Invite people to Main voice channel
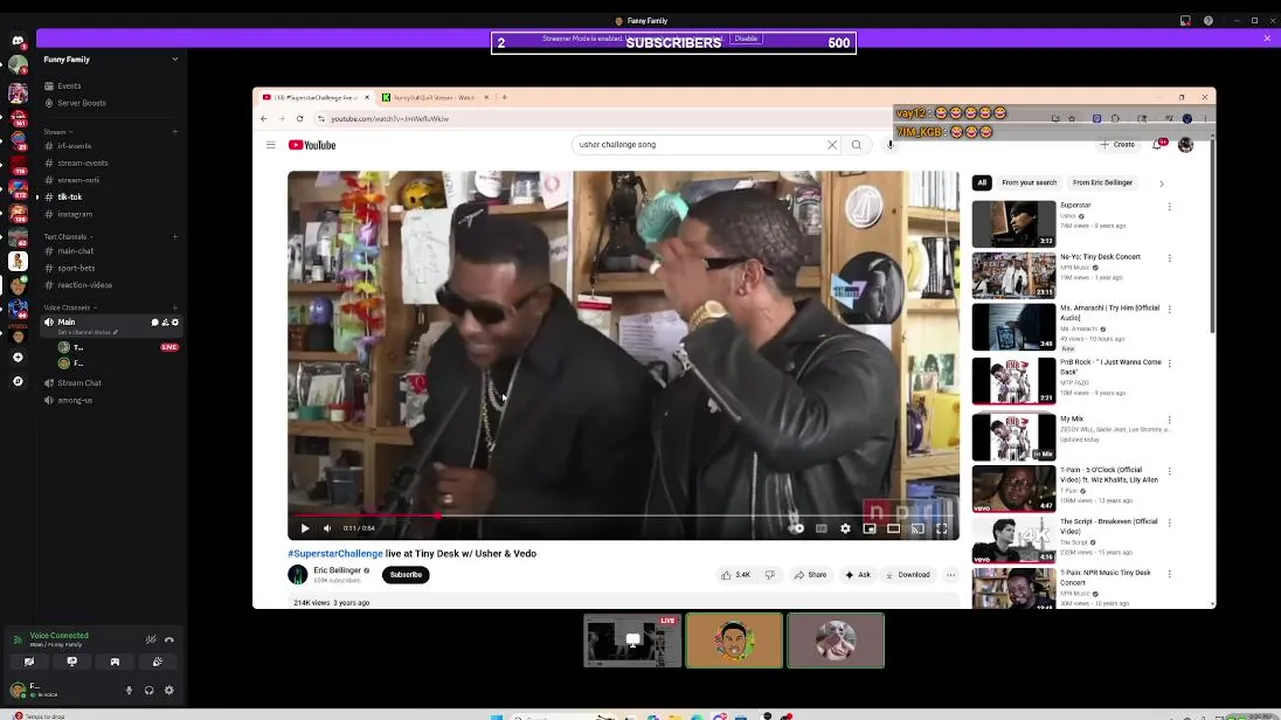 tap(165, 322)
